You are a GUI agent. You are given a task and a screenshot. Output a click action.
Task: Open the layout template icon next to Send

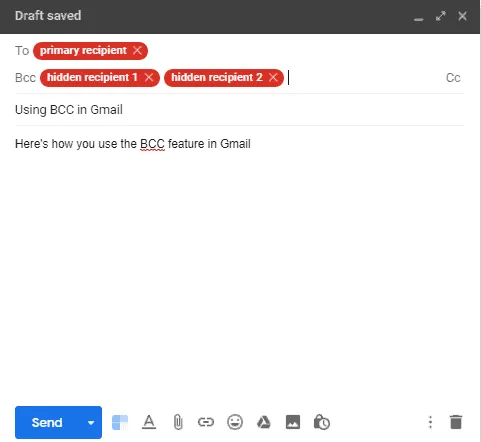click(120, 422)
